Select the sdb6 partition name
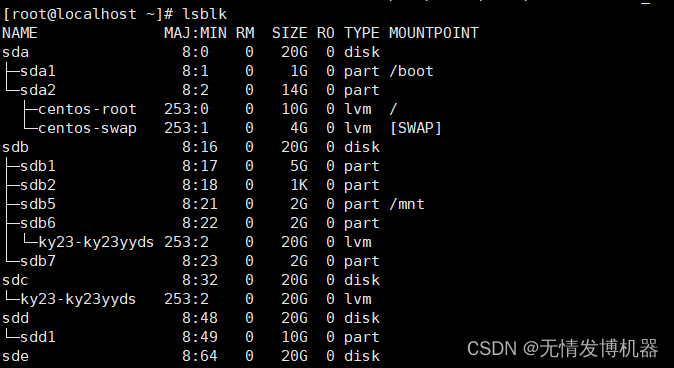 coord(38,223)
